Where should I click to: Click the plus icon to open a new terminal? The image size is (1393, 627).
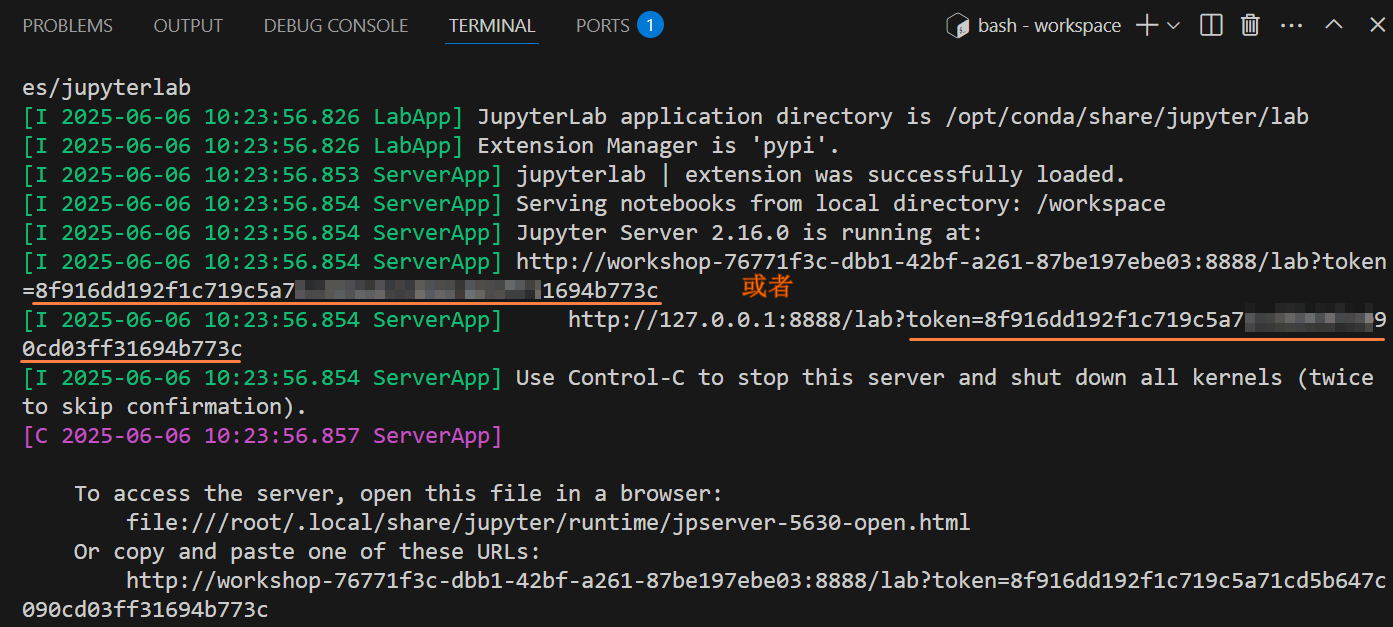point(1146,26)
